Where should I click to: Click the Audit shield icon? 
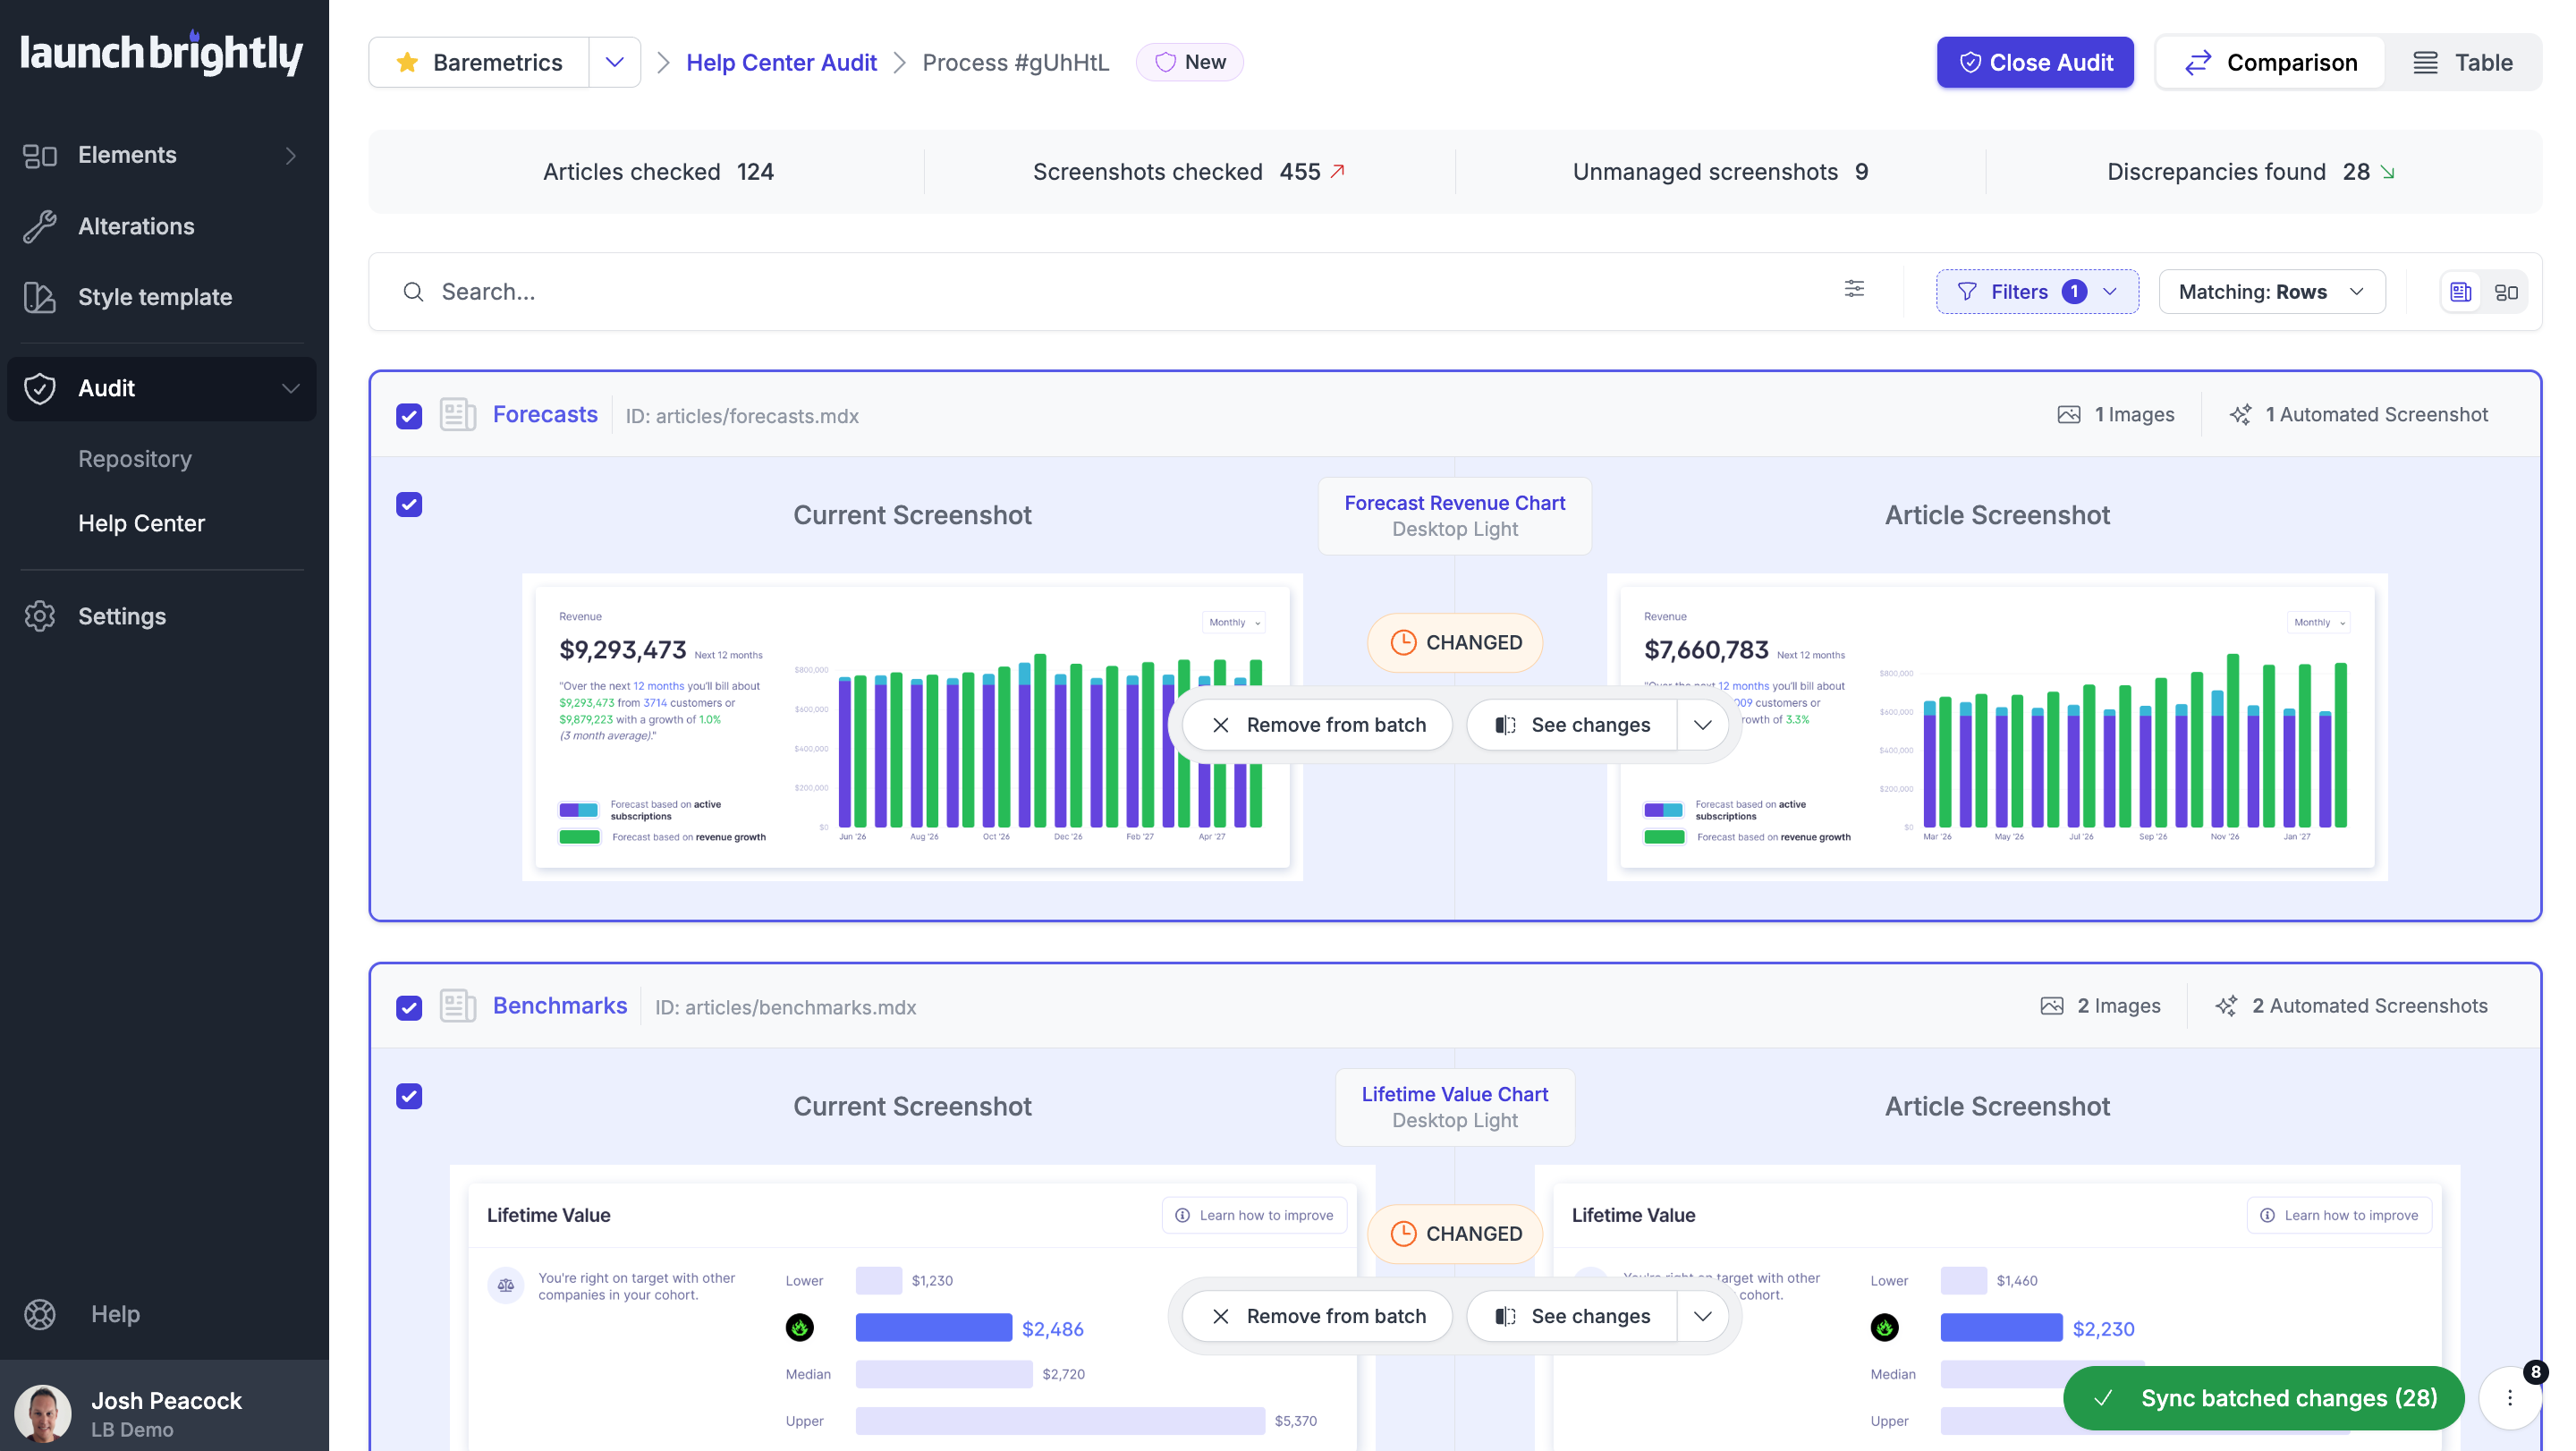40,388
